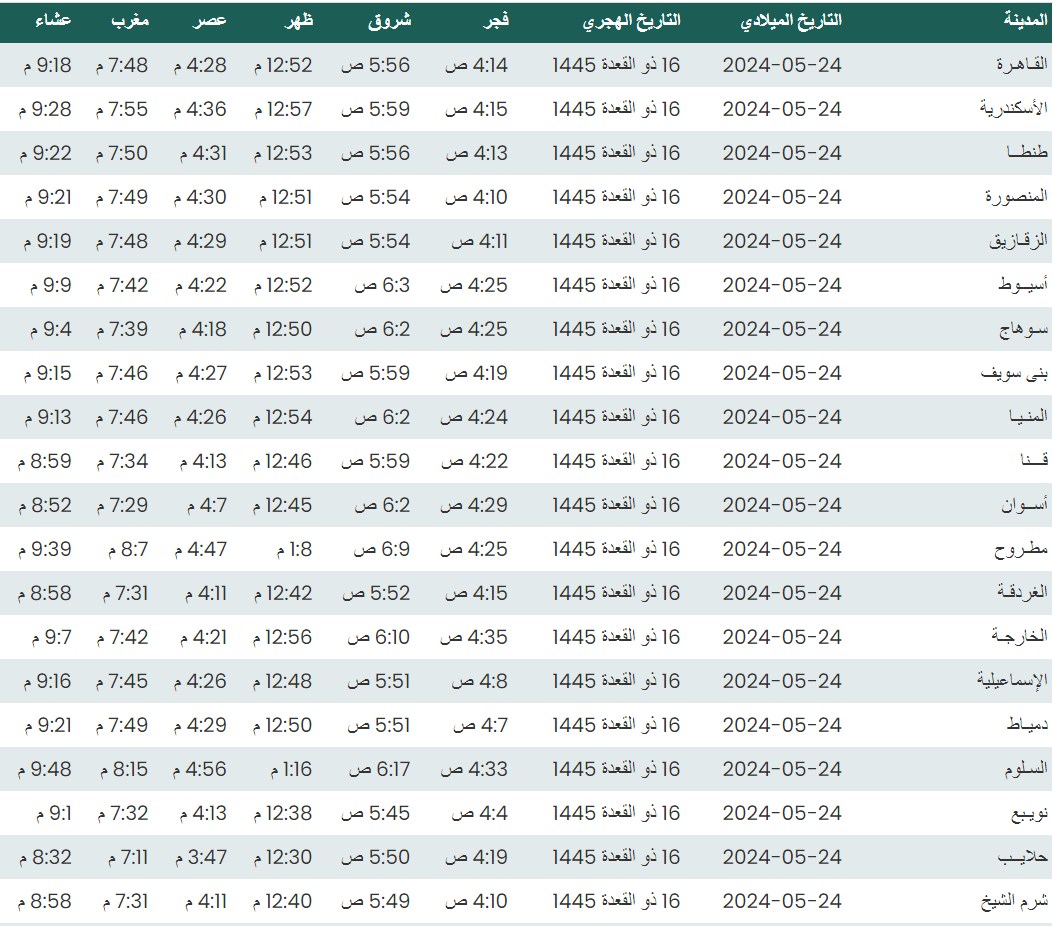Click the Maghrib time for الغردقة
The height and width of the screenshot is (926, 1053).
tap(123, 593)
